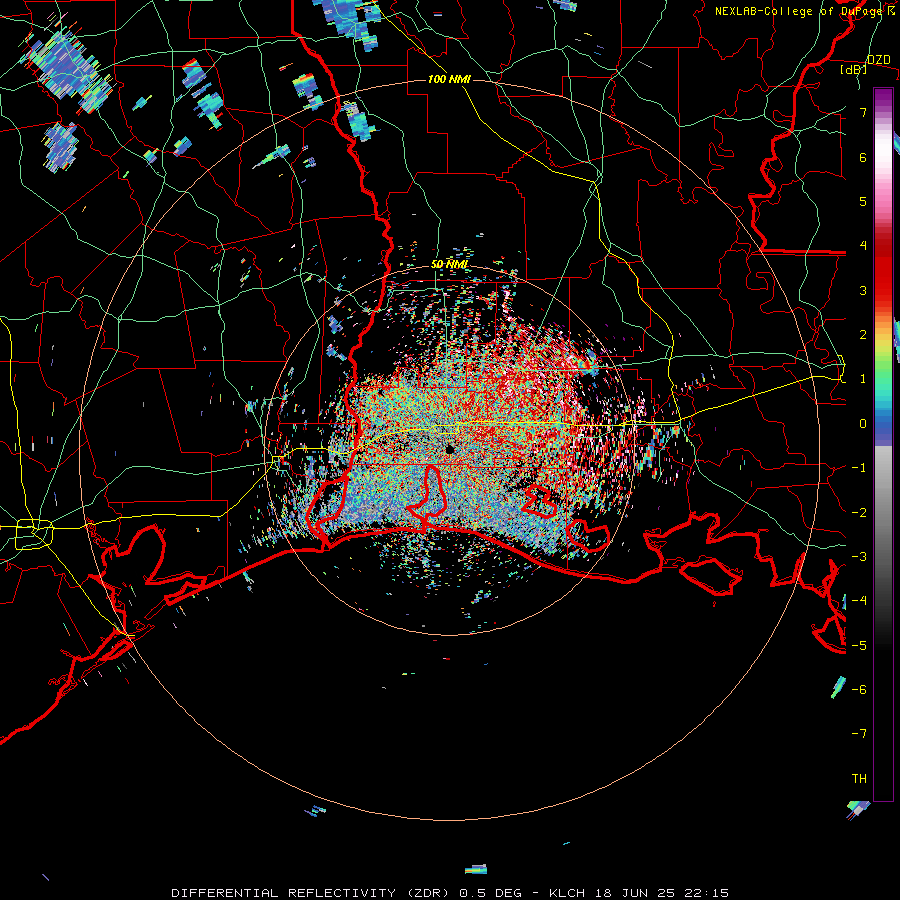The height and width of the screenshot is (900, 900).
Task: Click the Differential Reflectivity KLCH caption text
Action: pos(449,893)
